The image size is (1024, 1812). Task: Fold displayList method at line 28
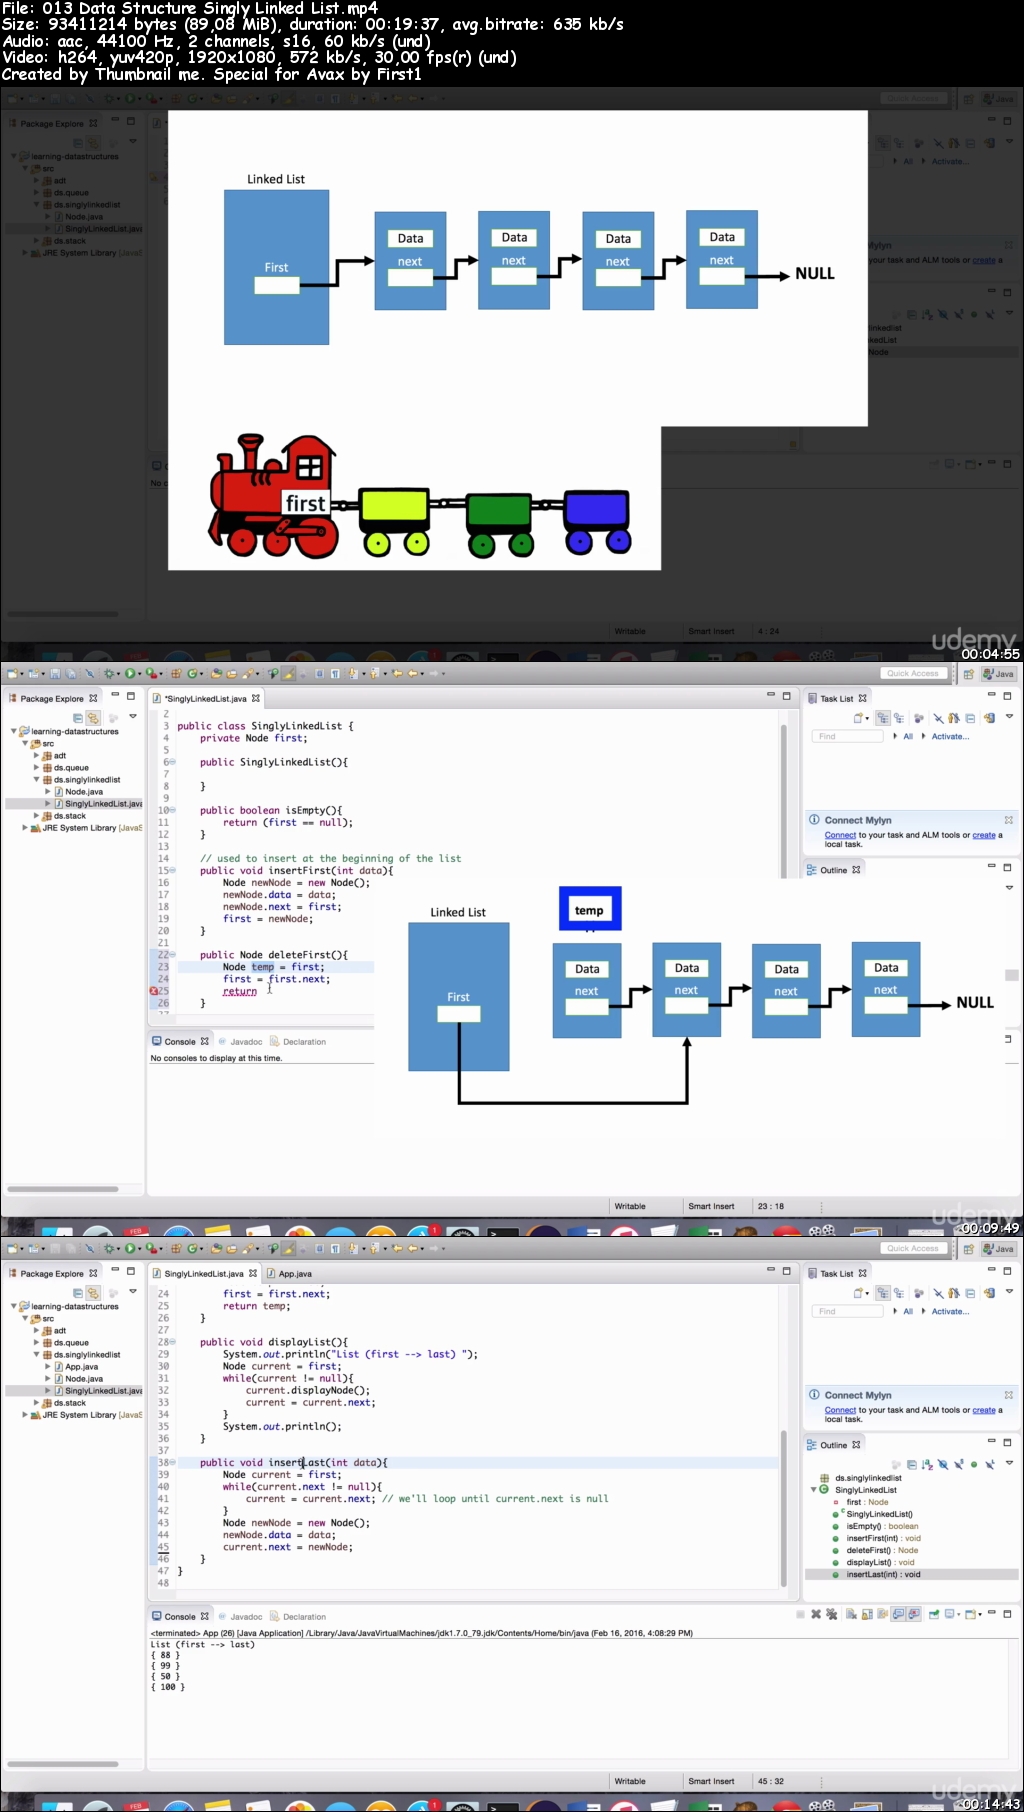coord(172,1342)
